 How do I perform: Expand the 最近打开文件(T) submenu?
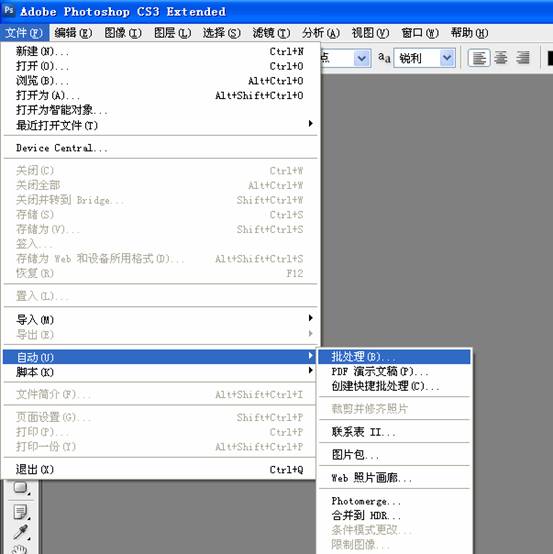(160, 125)
